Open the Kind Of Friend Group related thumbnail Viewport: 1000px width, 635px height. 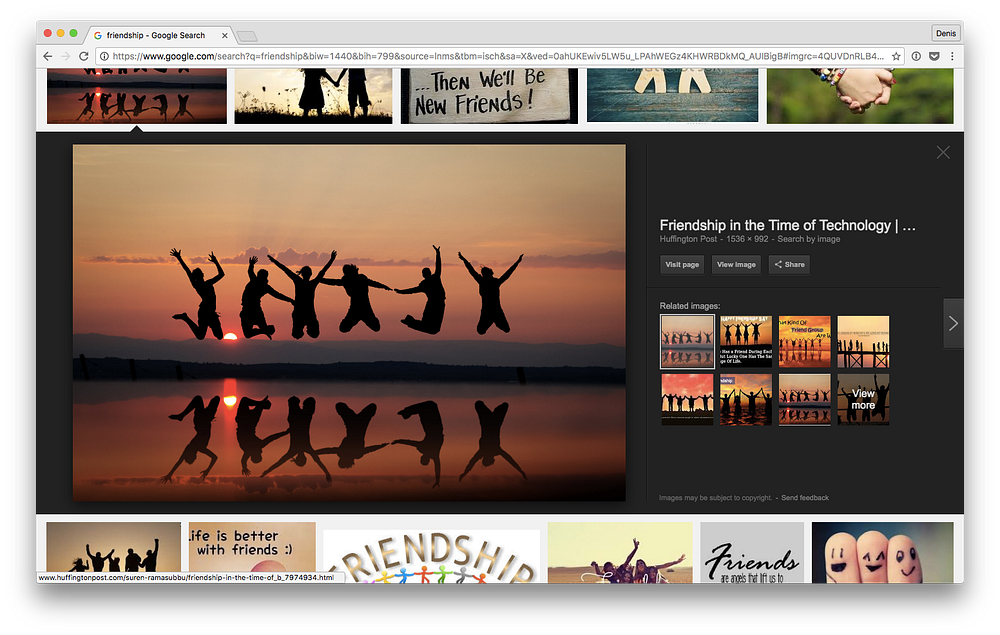pos(805,341)
